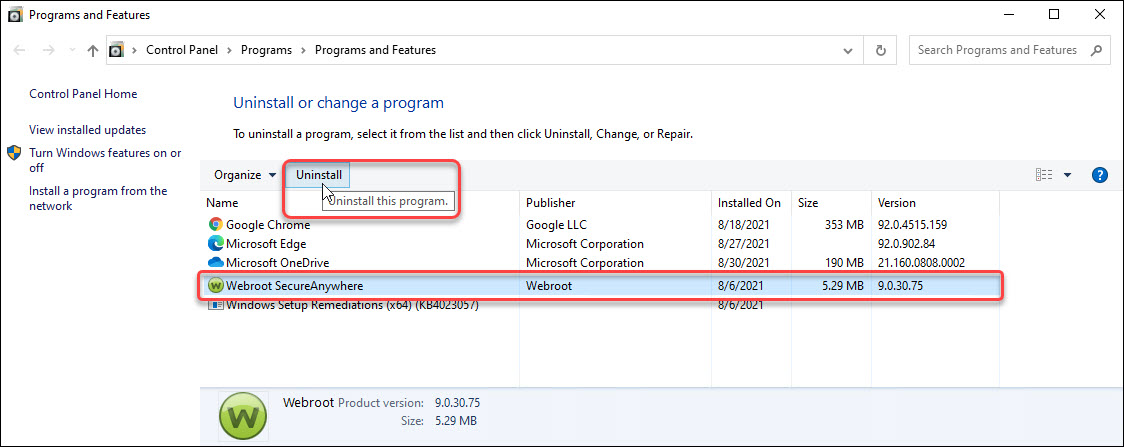Open the Organize dropdown menu
1124x447 pixels.
pyautogui.click(x=245, y=175)
